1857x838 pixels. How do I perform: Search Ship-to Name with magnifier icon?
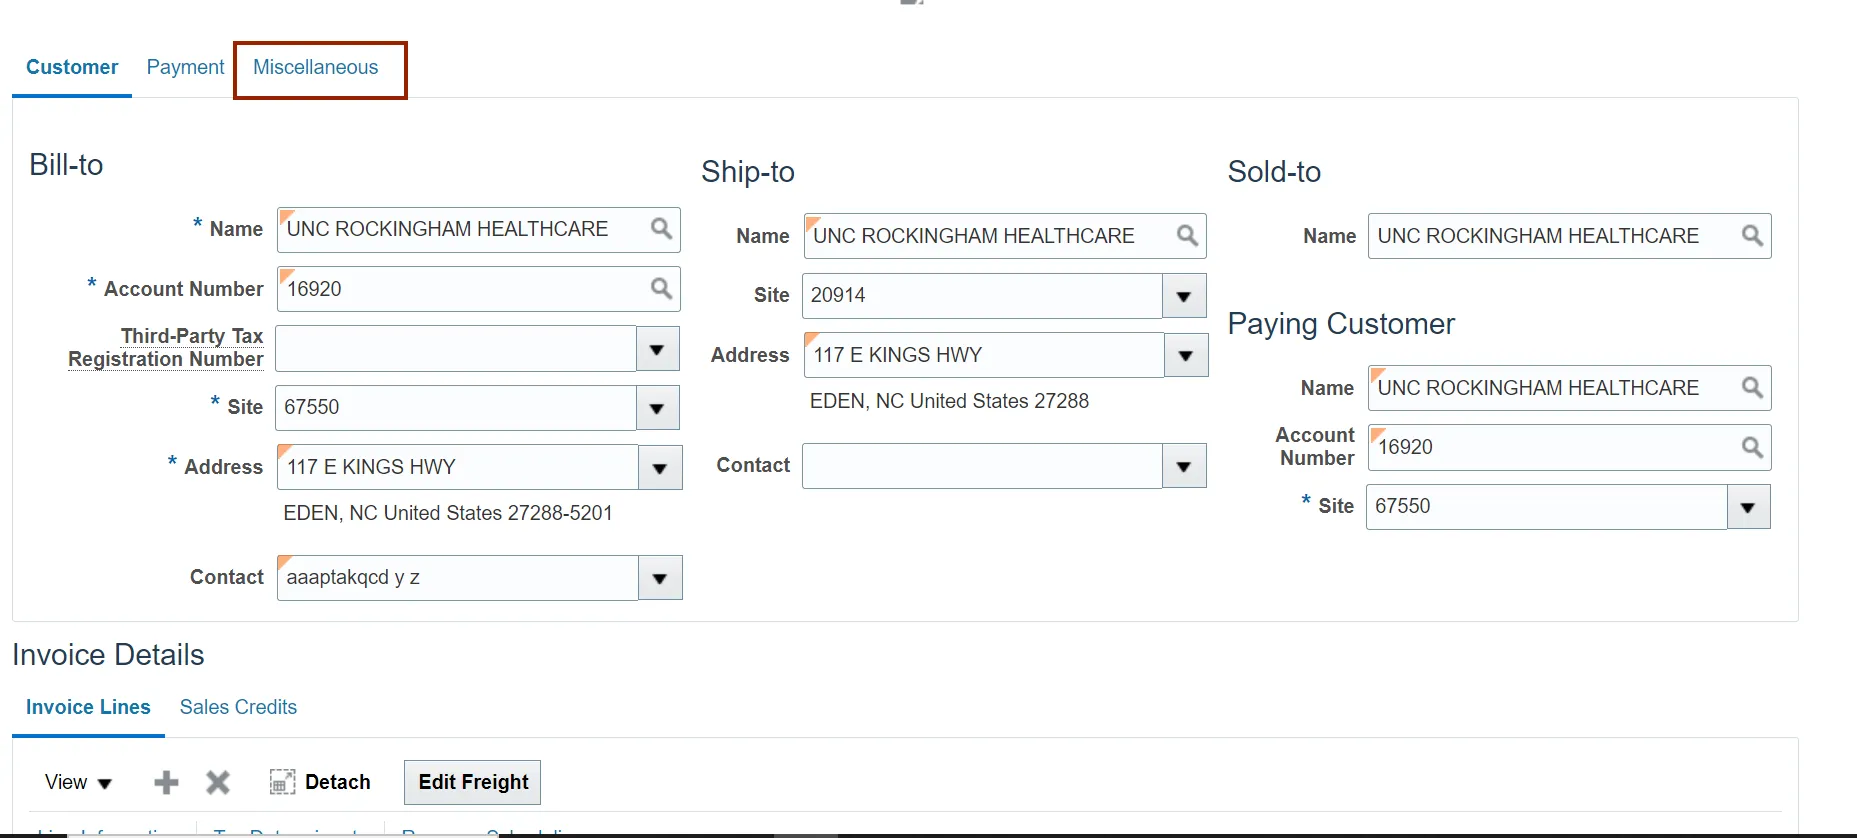1187,236
